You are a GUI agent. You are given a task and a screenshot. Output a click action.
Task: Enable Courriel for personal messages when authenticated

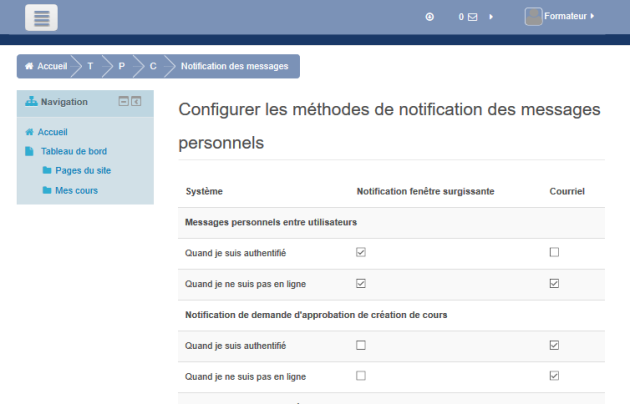[x=554, y=253]
